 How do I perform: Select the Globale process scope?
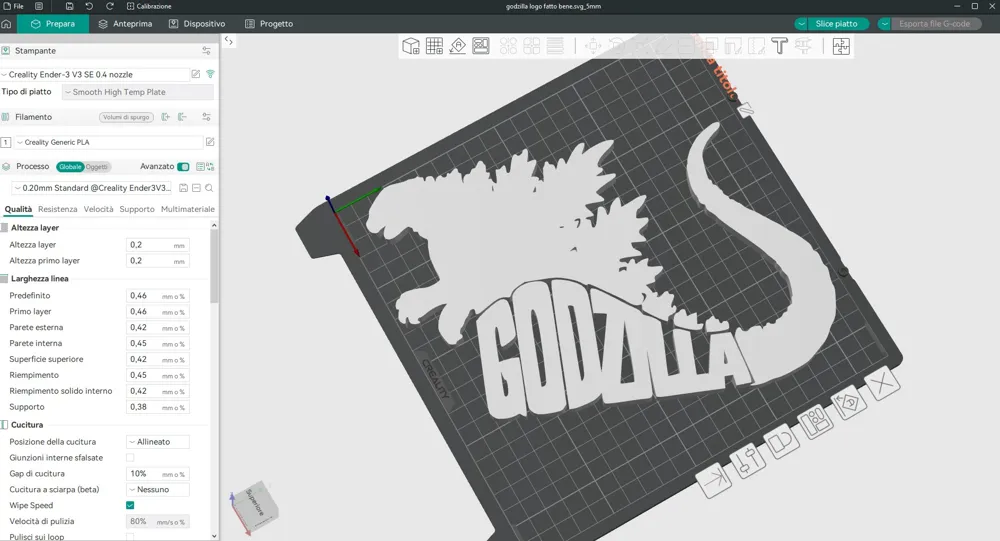(x=70, y=167)
